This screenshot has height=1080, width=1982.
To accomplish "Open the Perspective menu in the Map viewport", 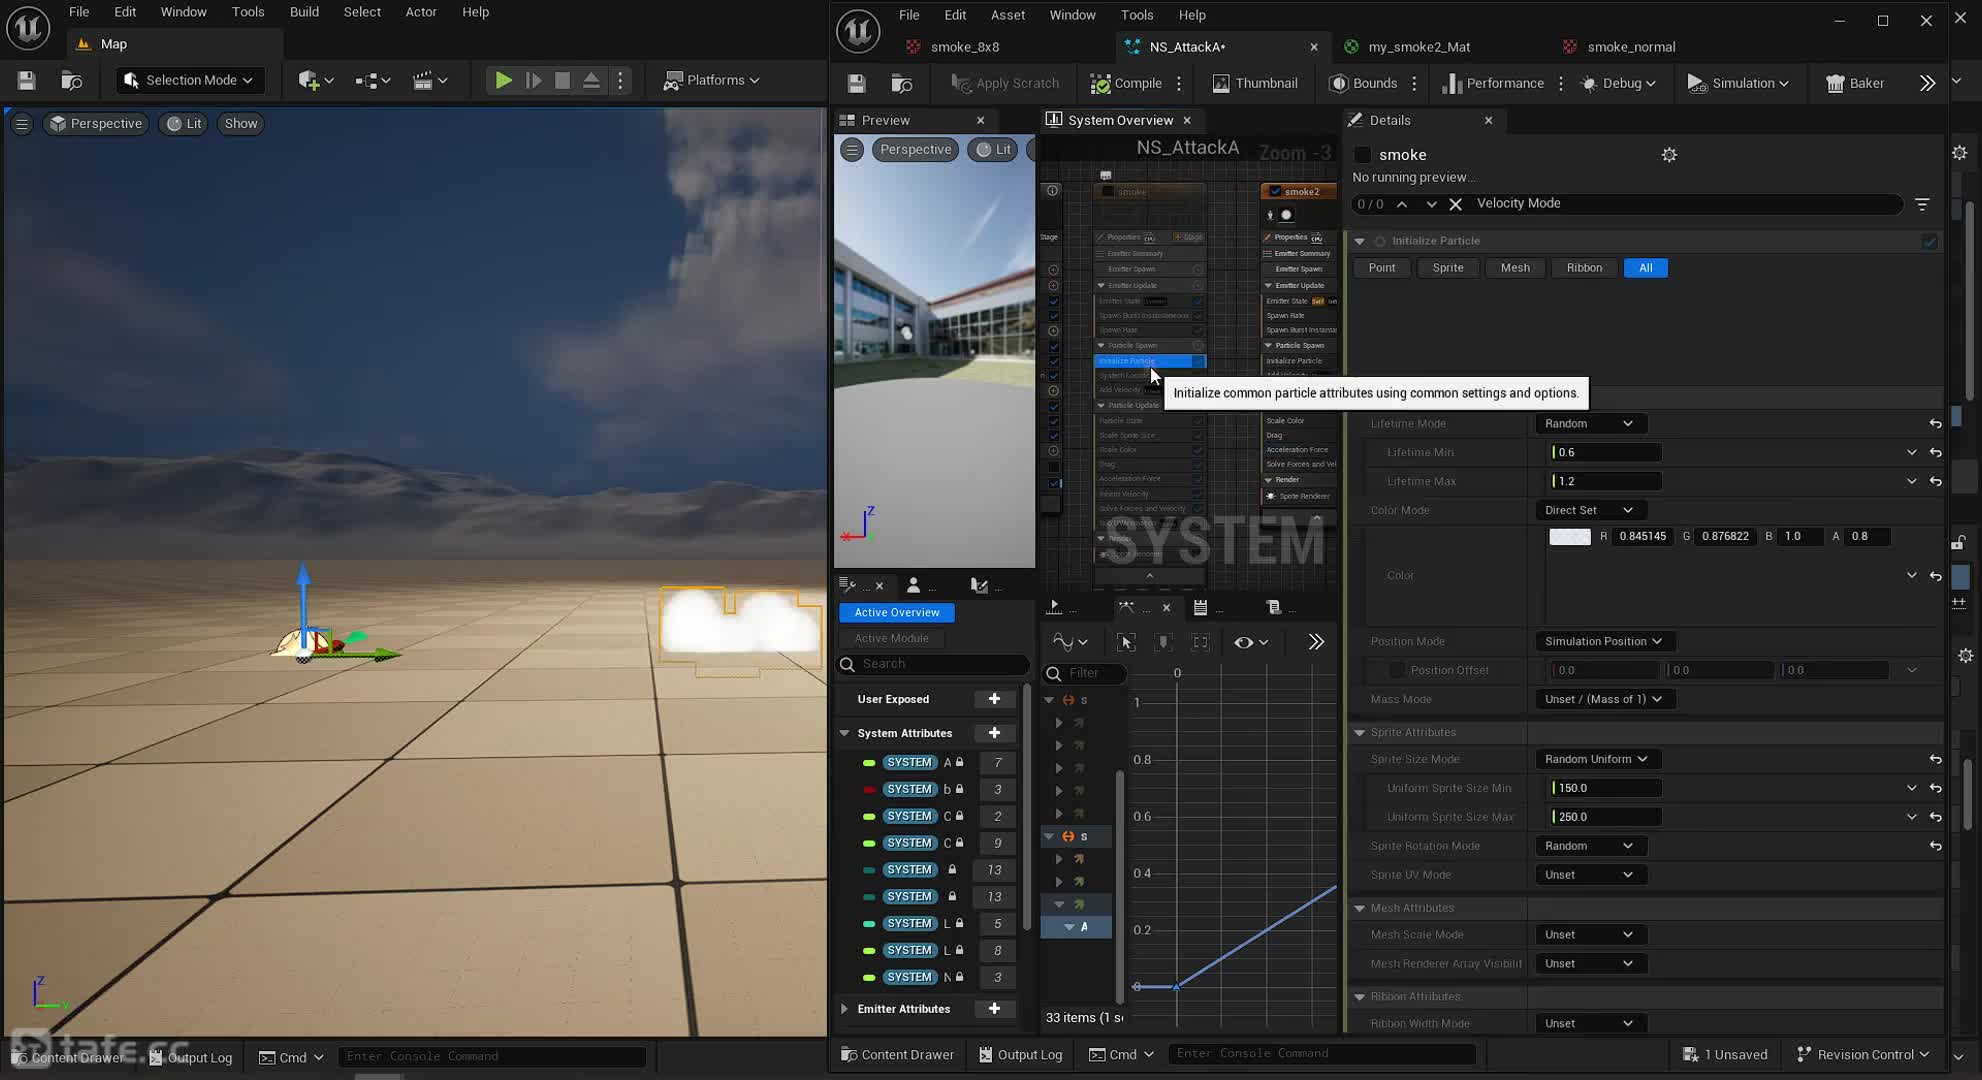I will click(x=96, y=123).
